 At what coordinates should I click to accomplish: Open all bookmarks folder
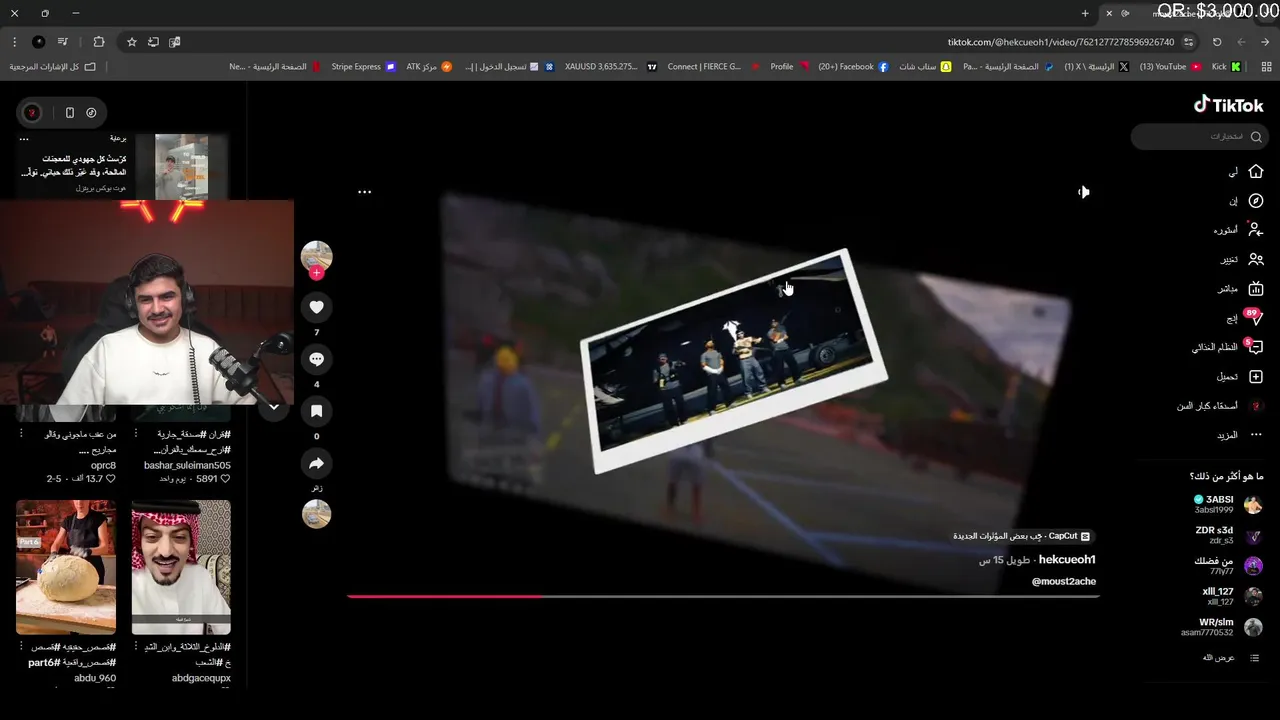pyautogui.click(x=52, y=67)
